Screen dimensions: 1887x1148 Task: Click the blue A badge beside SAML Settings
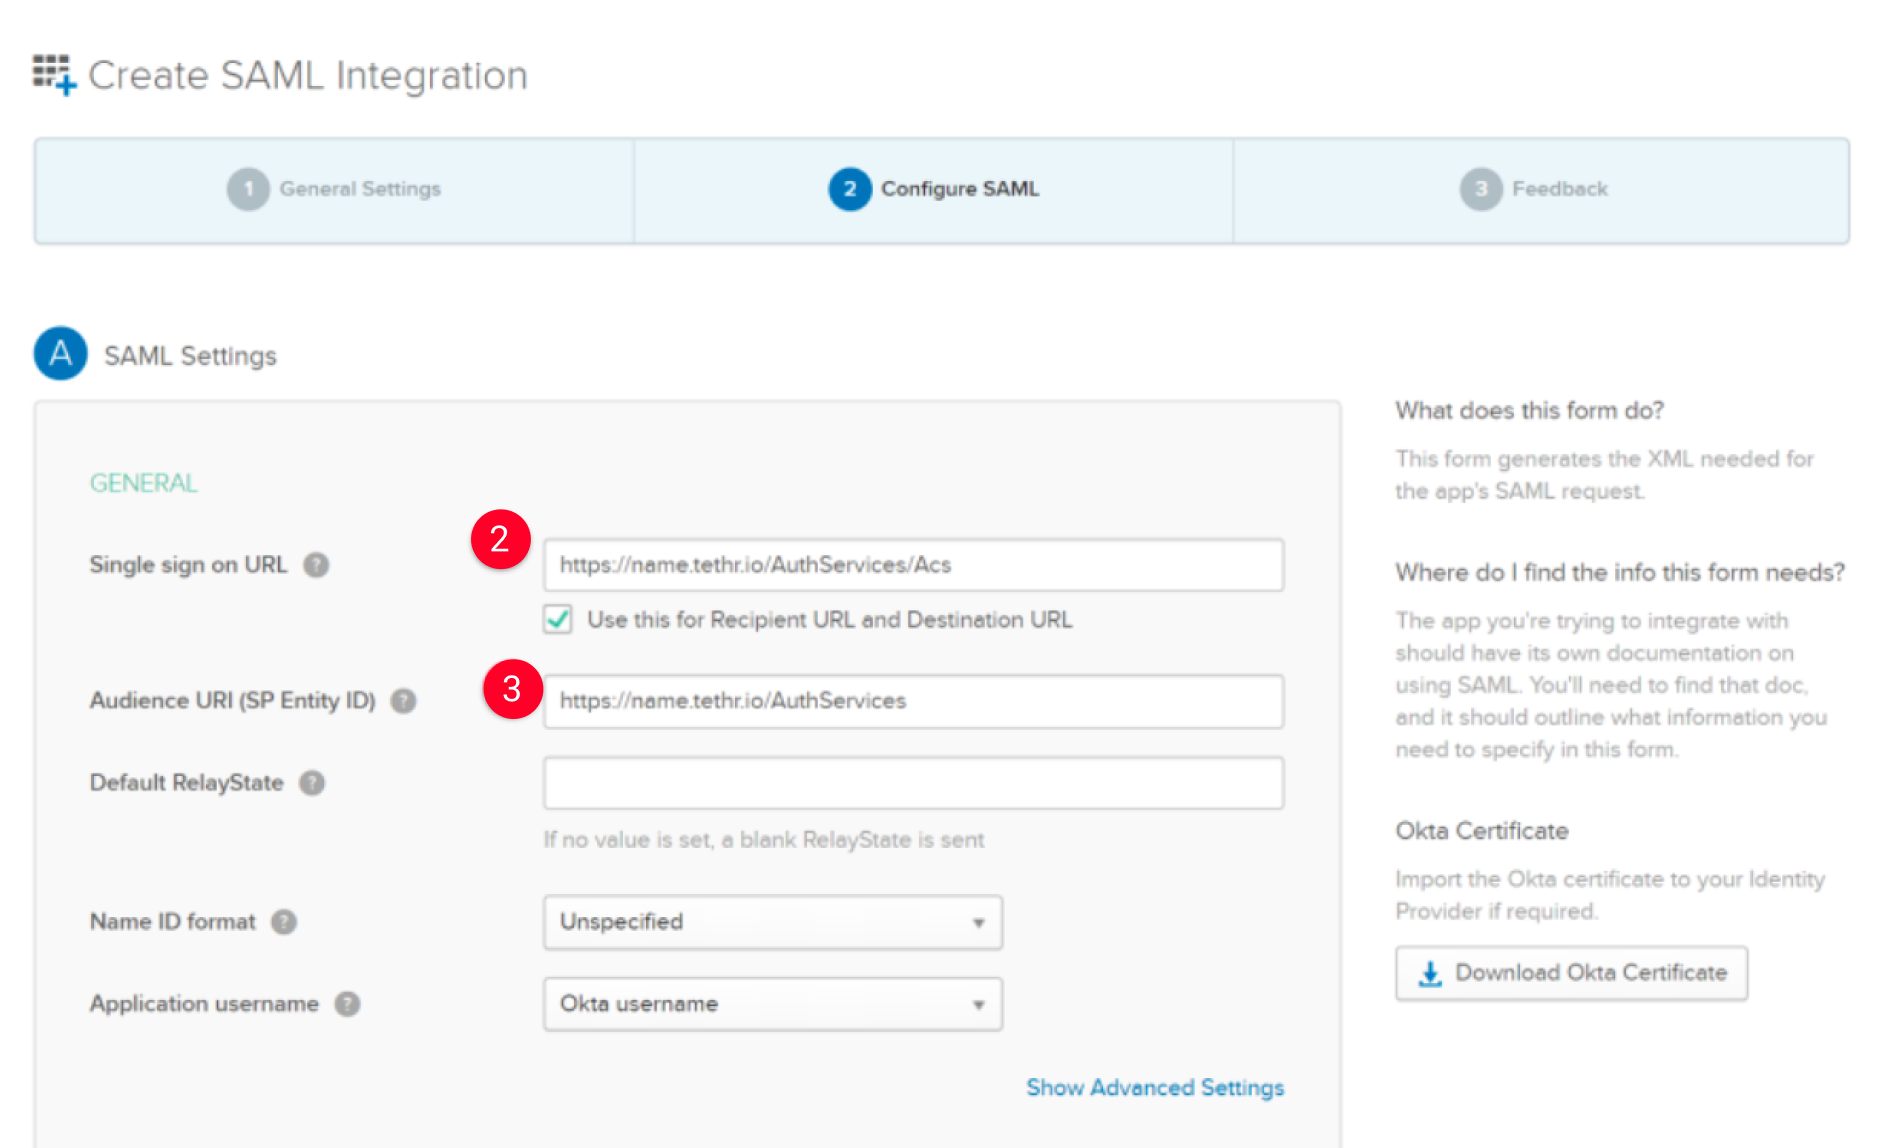click(60, 354)
